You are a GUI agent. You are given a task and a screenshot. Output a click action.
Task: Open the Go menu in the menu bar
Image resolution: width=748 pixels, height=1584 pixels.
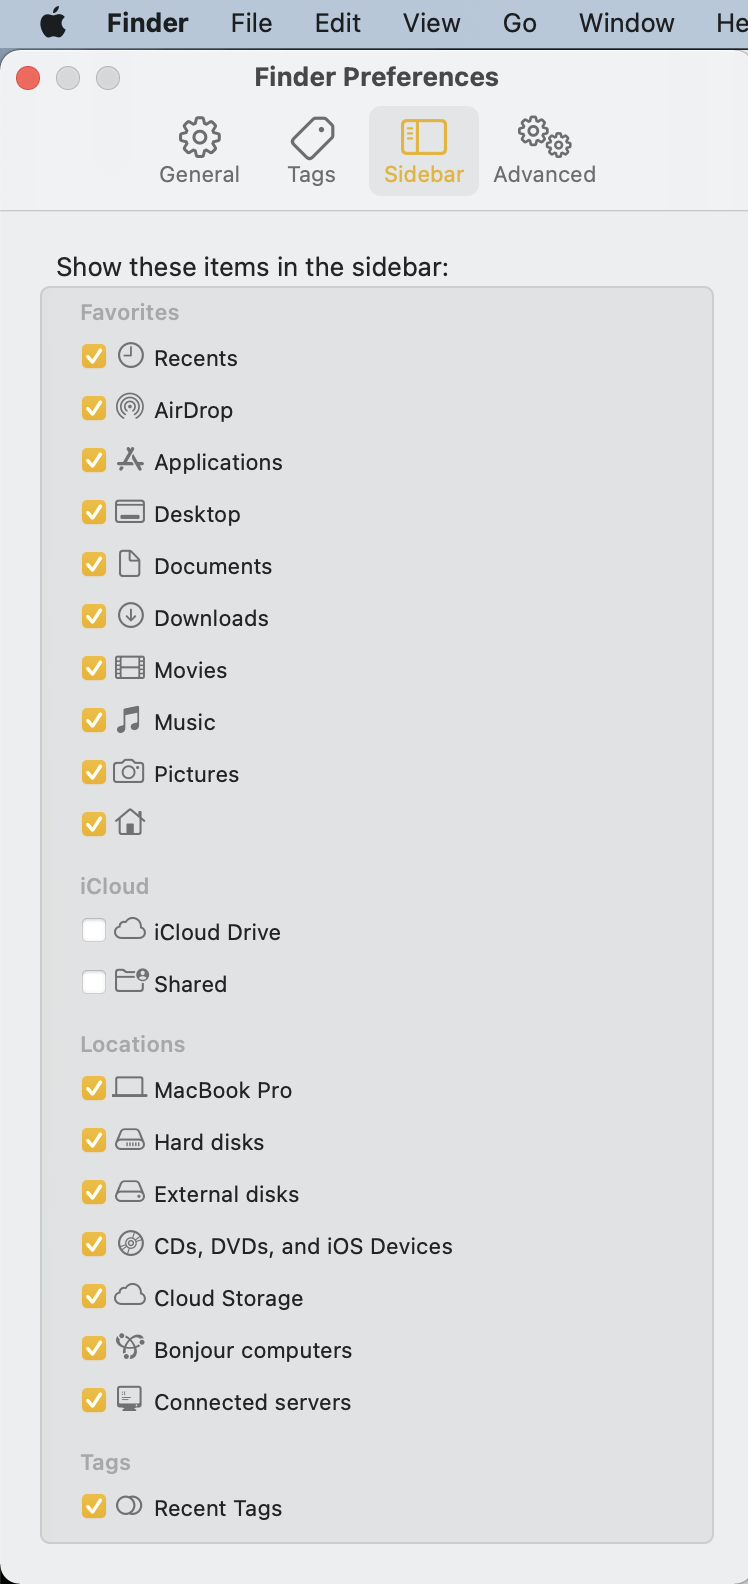point(519,23)
